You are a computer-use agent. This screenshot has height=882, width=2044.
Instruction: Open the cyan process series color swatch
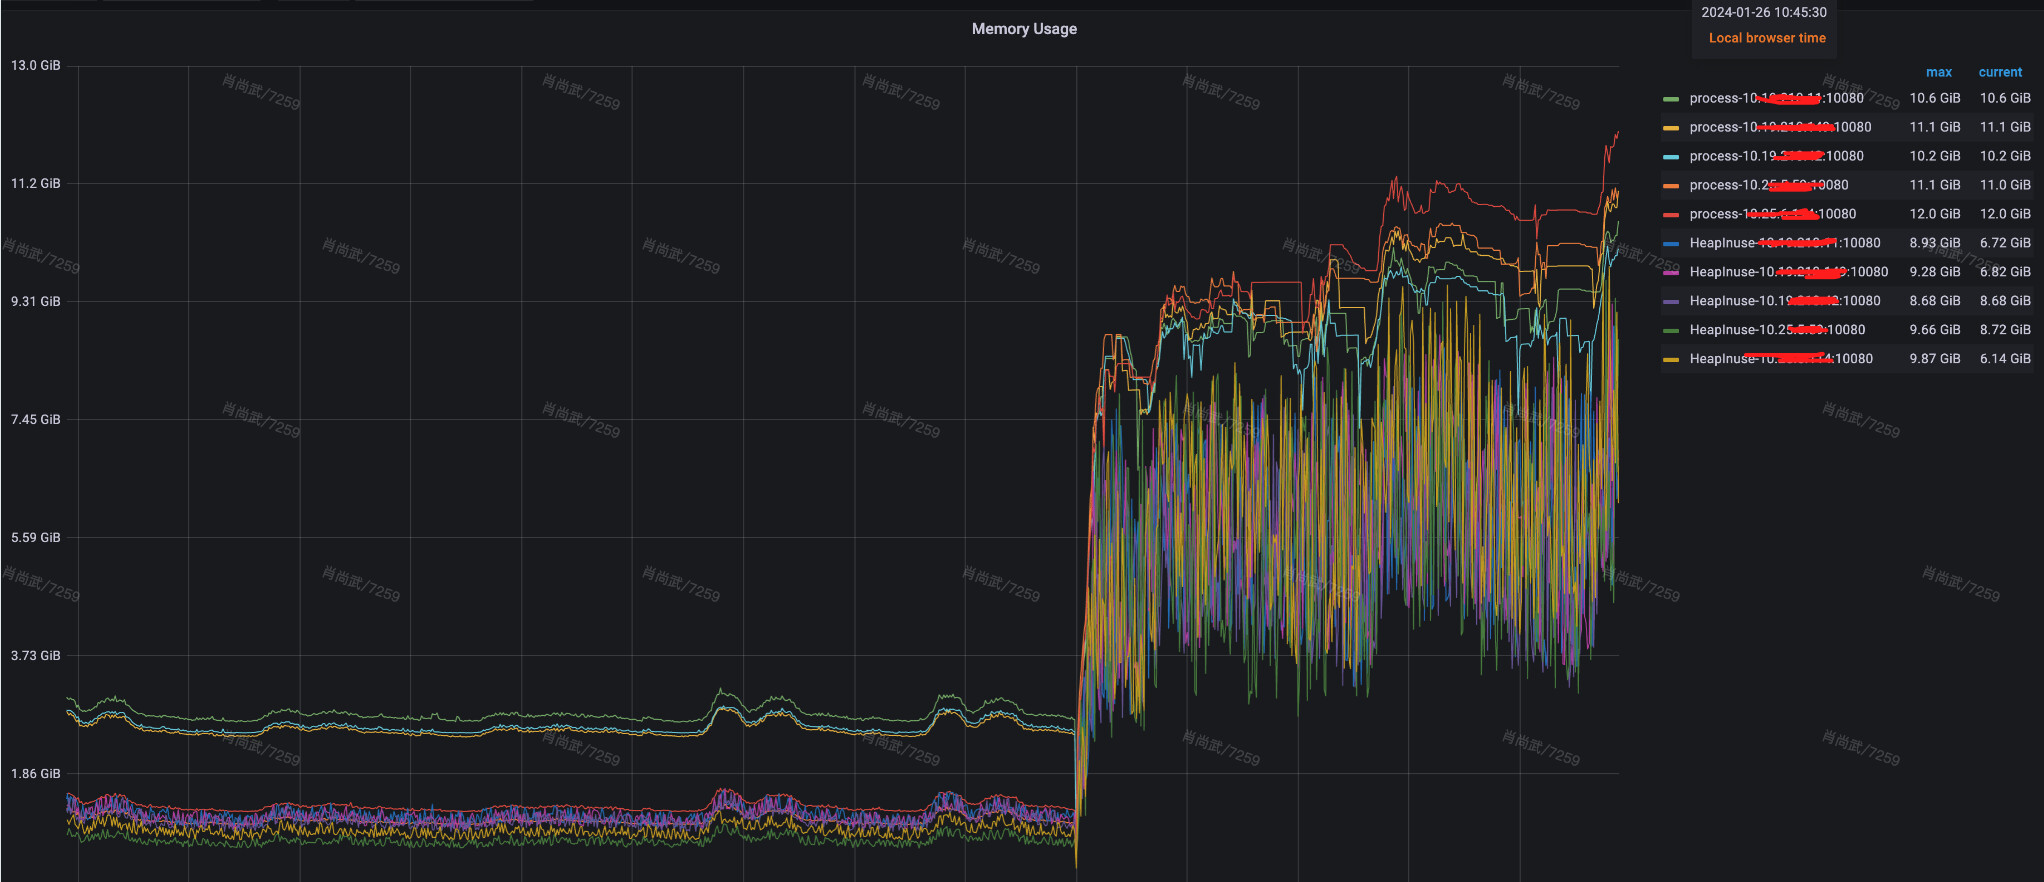[x=1671, y=157]
